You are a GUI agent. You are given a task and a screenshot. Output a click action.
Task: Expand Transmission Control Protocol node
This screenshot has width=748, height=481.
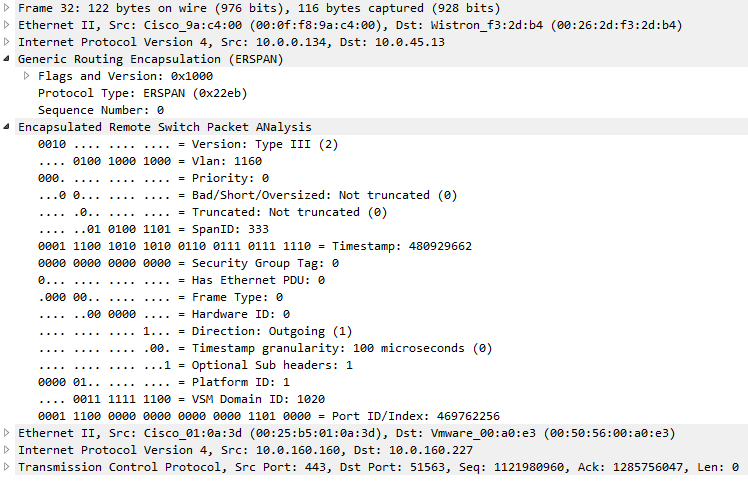coord(6,467)
